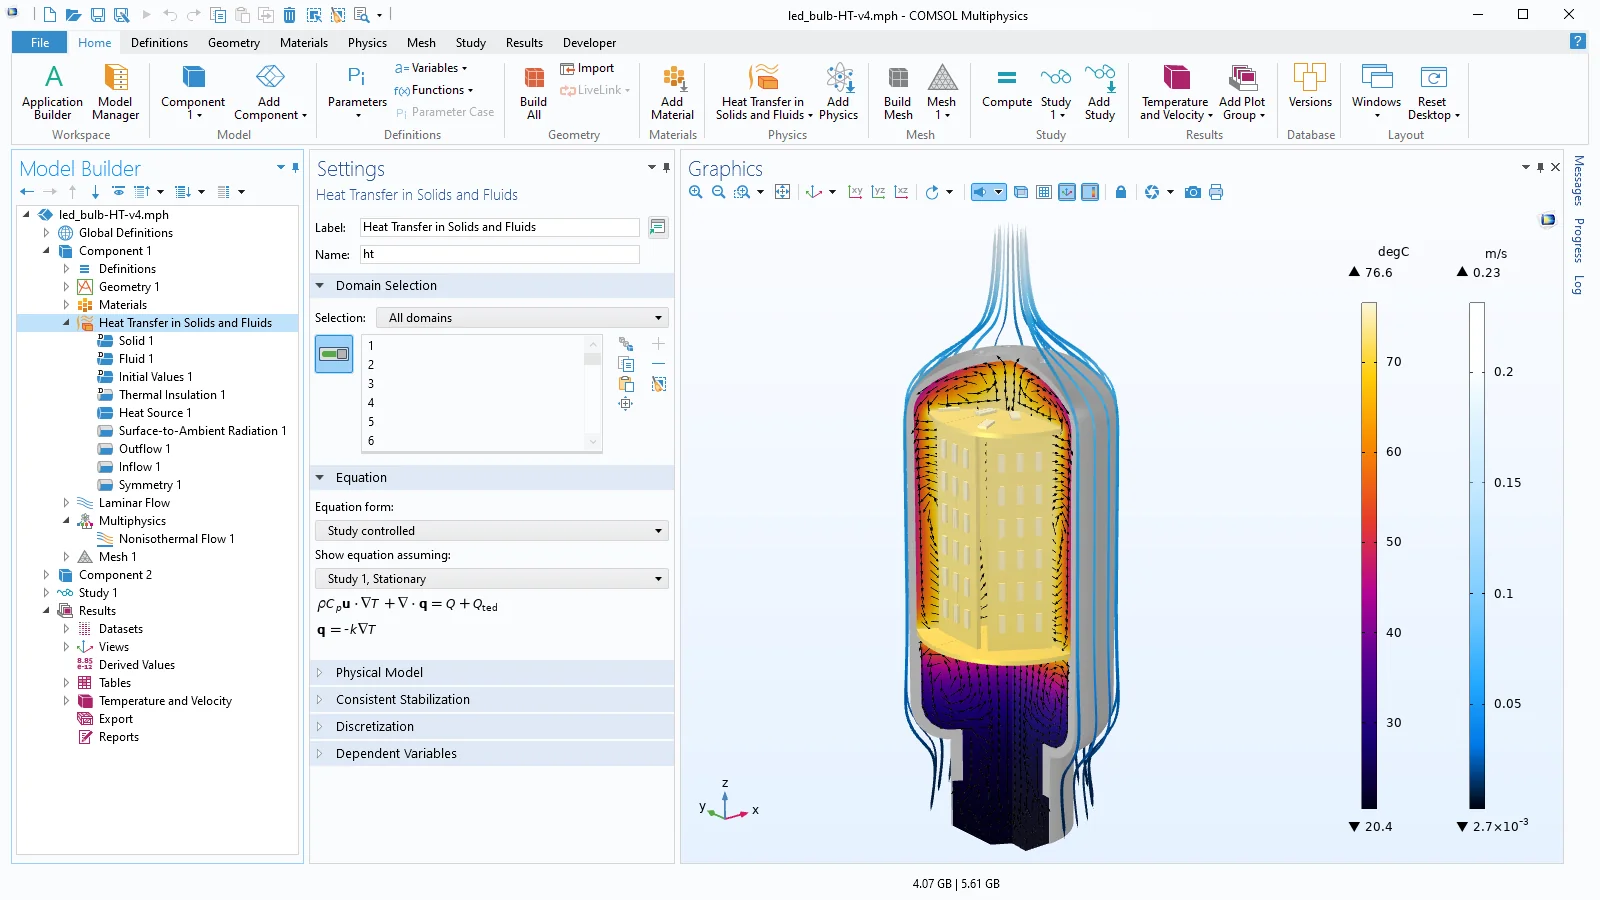Toggle the legend display button in Graphics
The image size is (1600, 900).
[1090, 192]
